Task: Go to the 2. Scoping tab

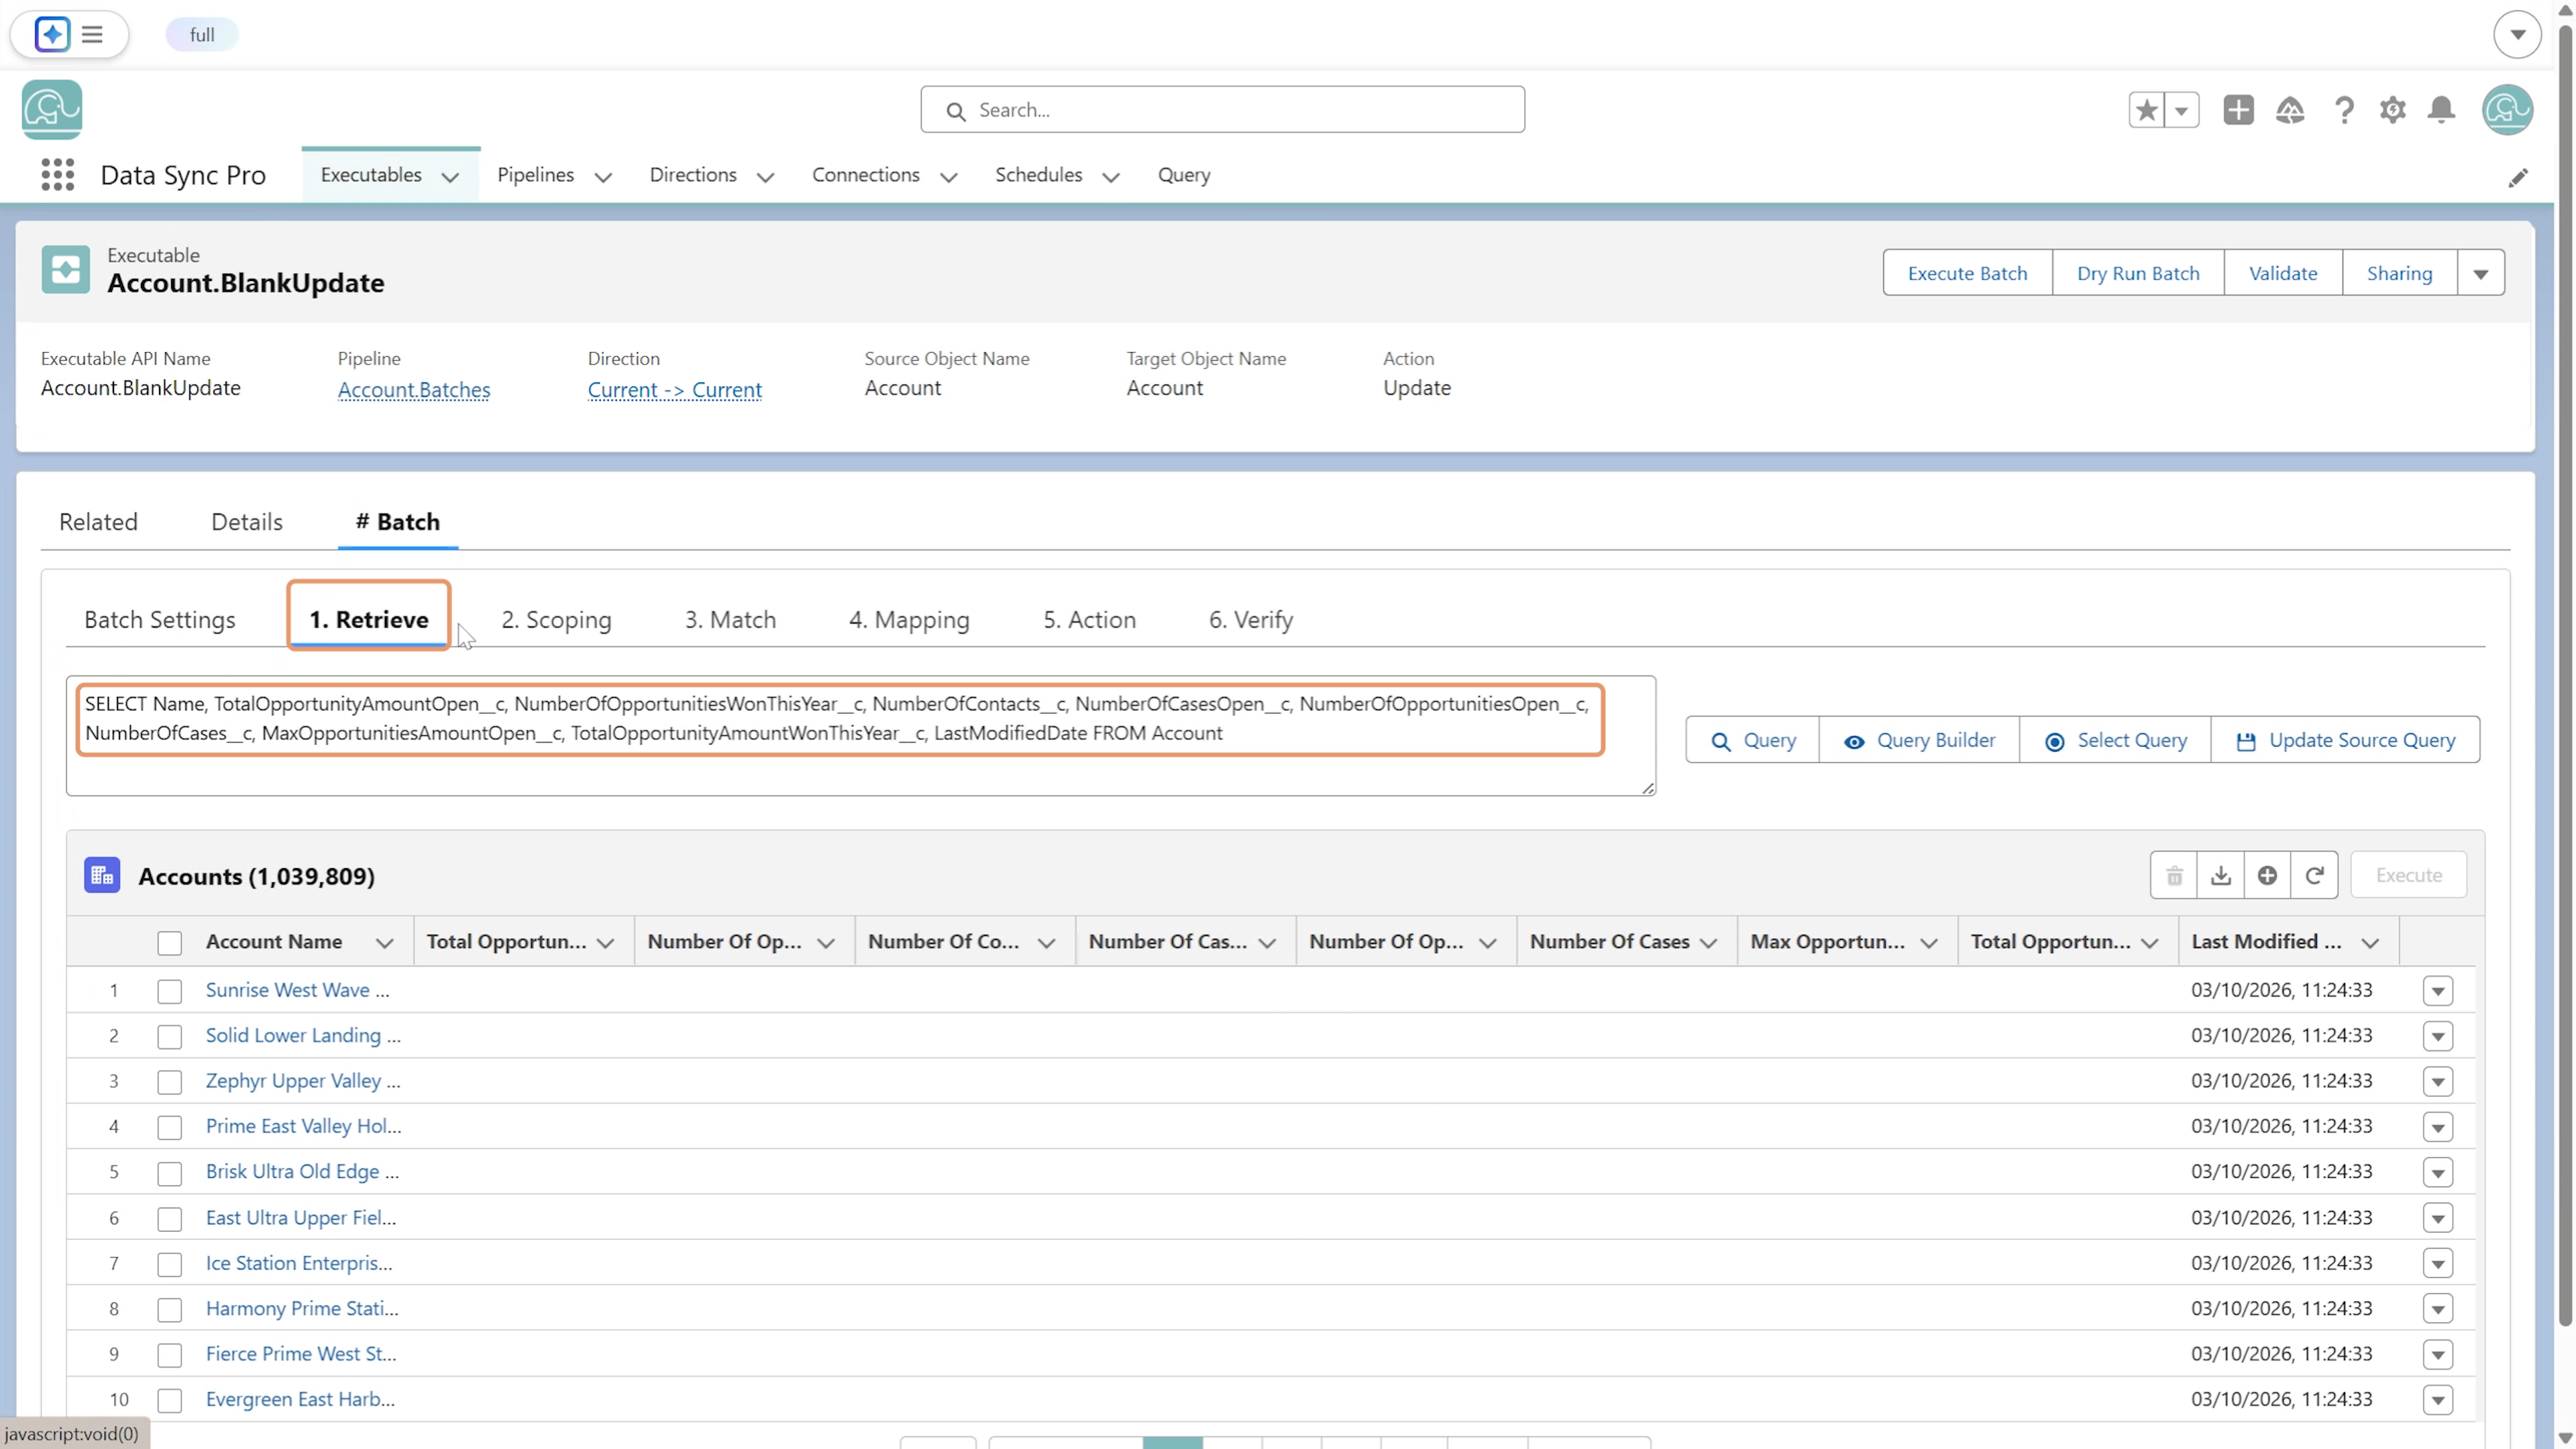Action: (556, 619)
